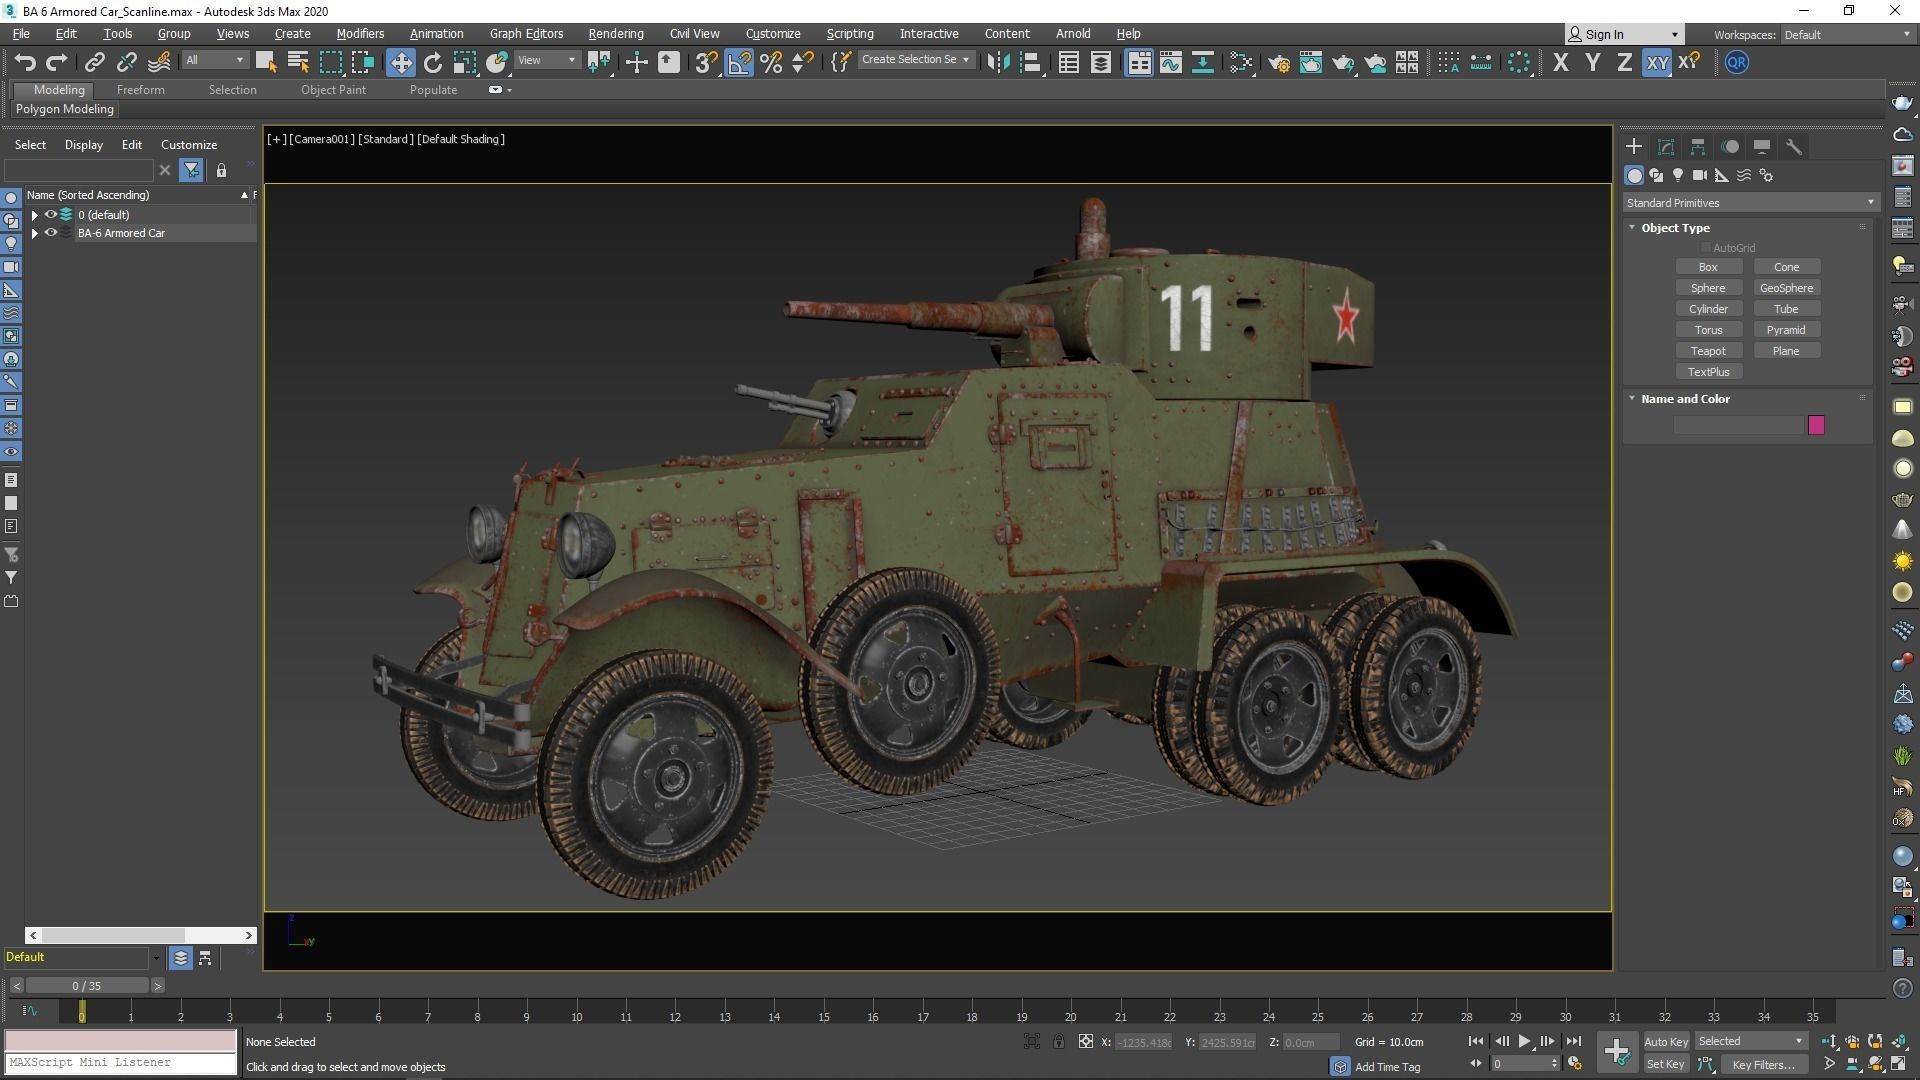Click the time slider 0 / 35 handle

[86, 985]
